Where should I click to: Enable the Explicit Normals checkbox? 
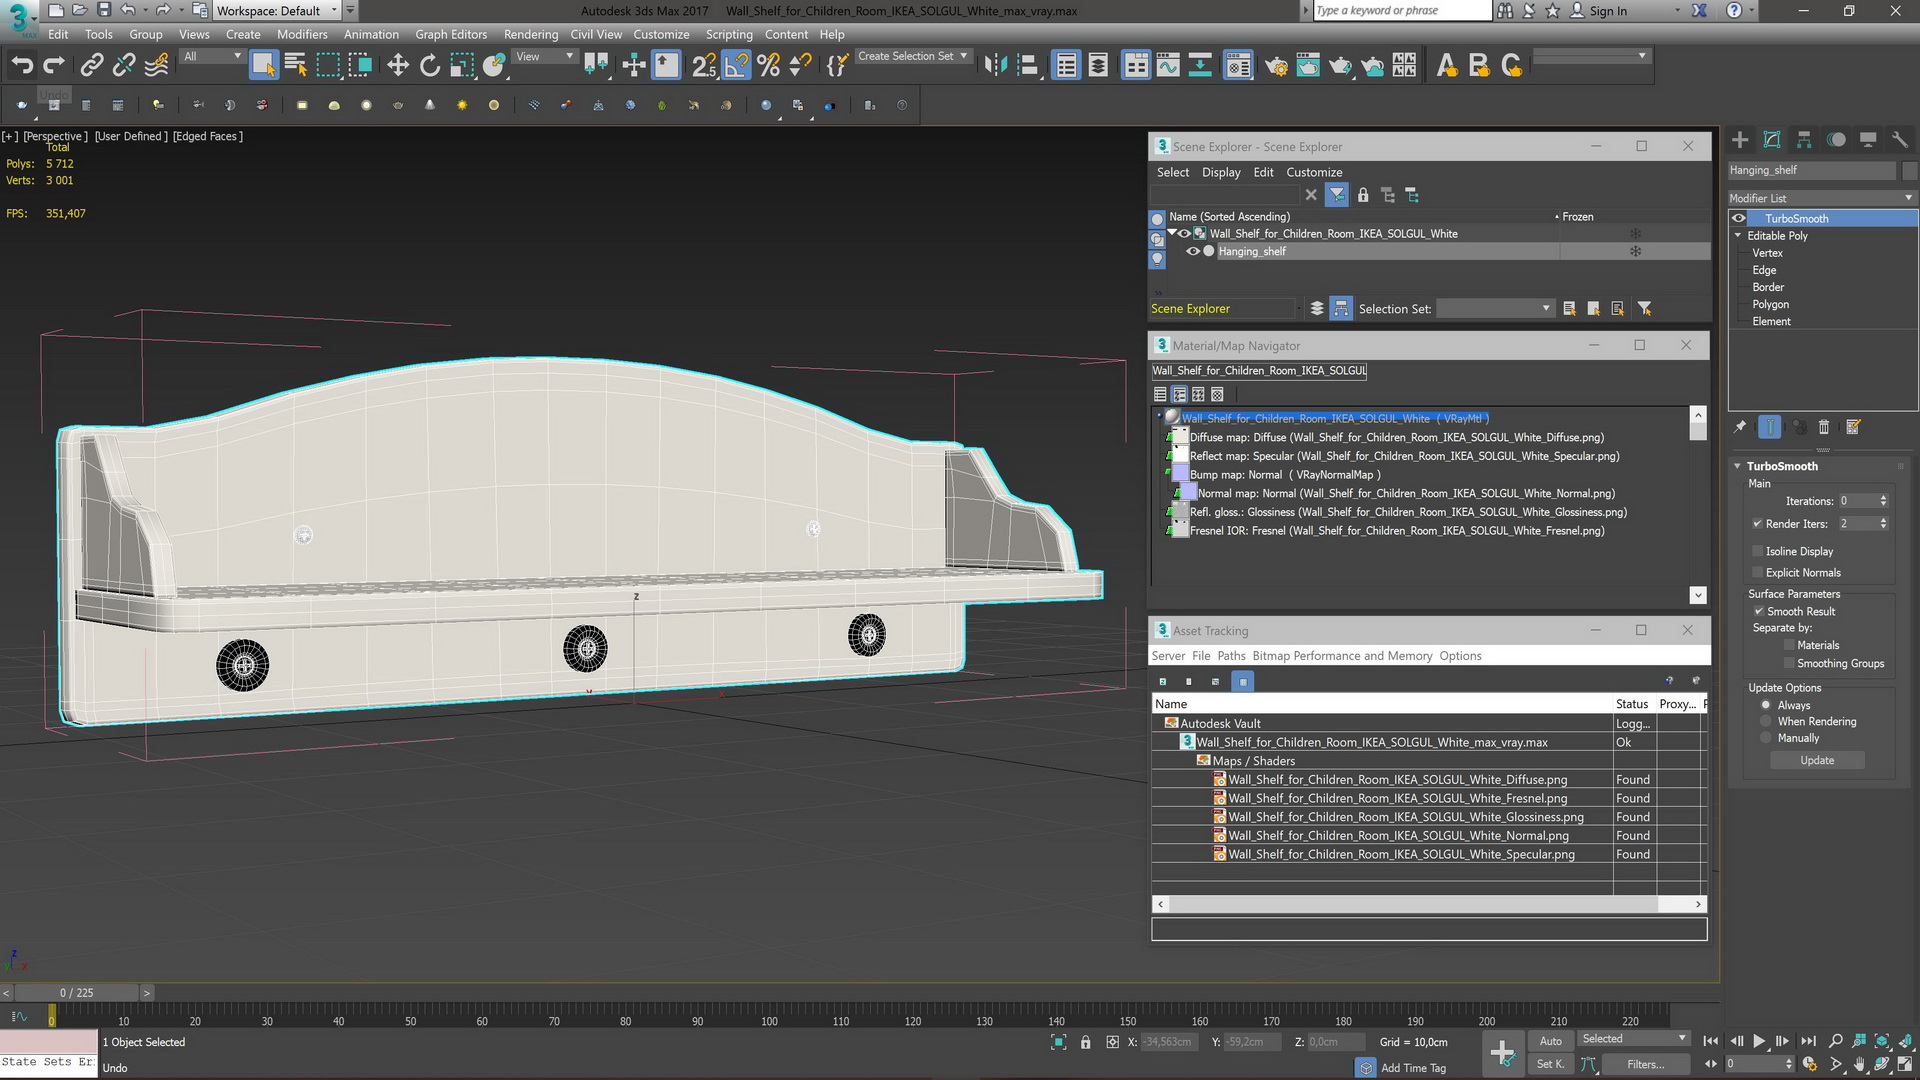tap(1757, 573)
